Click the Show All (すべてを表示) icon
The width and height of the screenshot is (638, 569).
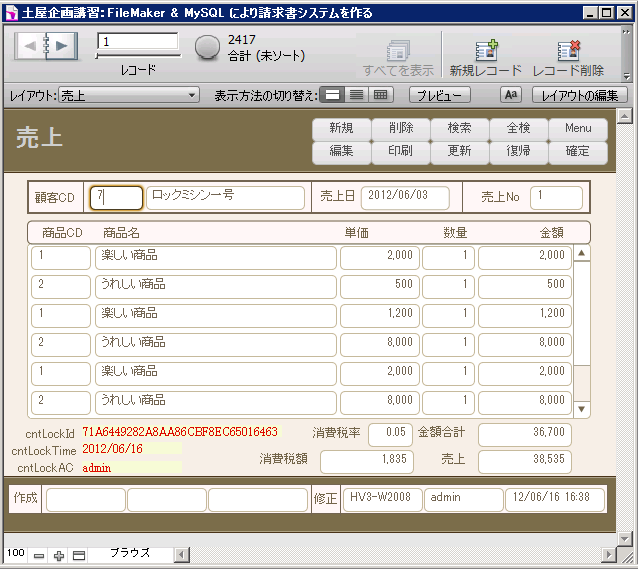click(398, 57)
